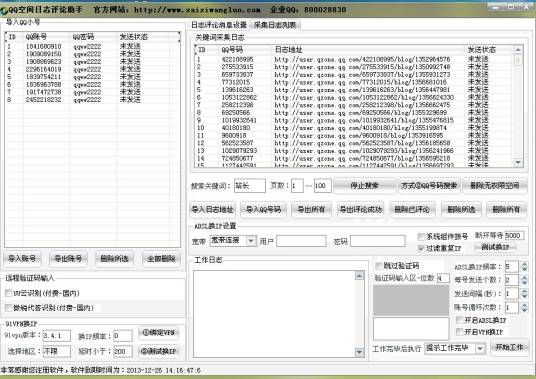This screenshot has width=536, height=379.
Task: Click the QQ账号 column header
Action: [x=46, y=37]
